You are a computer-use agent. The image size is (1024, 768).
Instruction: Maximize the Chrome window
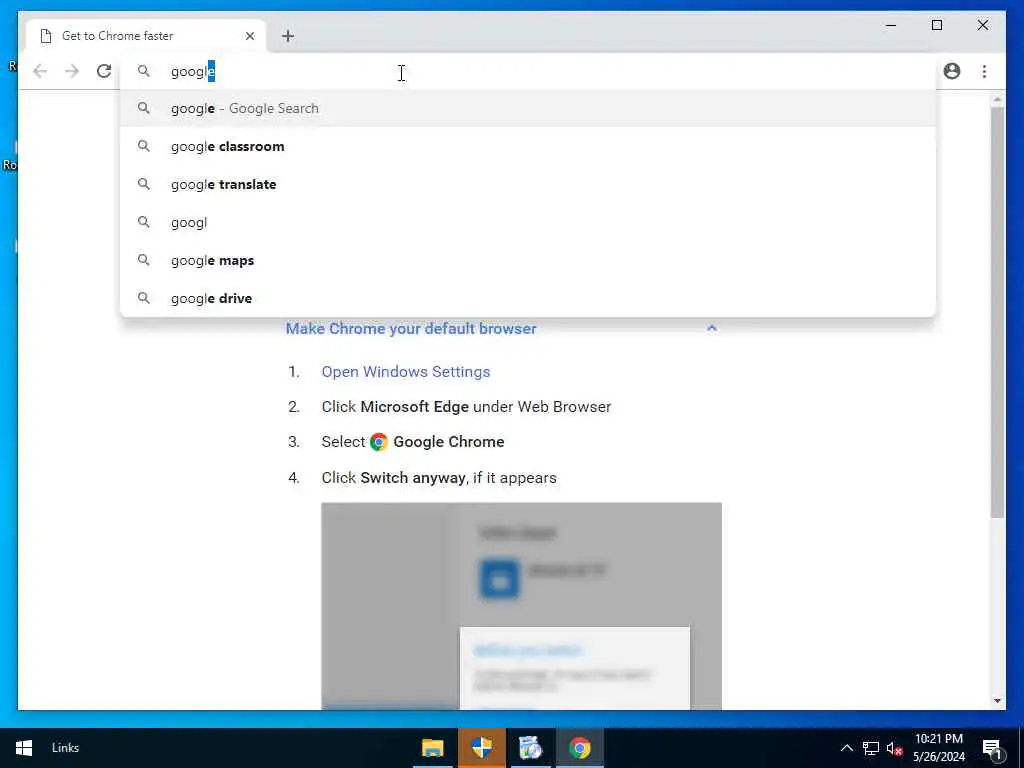[x=936, y=25]
